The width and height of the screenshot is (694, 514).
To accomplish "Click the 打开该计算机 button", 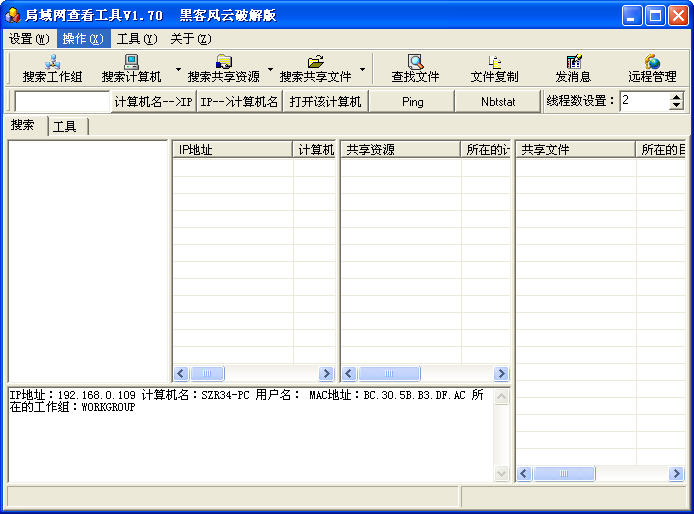I will 325,101.
